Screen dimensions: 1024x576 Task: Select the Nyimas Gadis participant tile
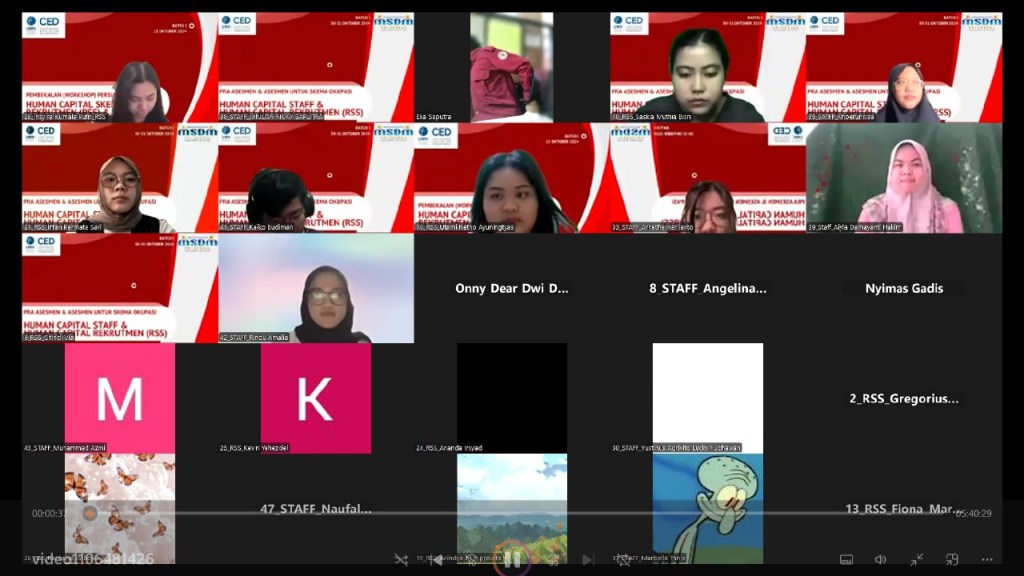[x=904, y=288]
